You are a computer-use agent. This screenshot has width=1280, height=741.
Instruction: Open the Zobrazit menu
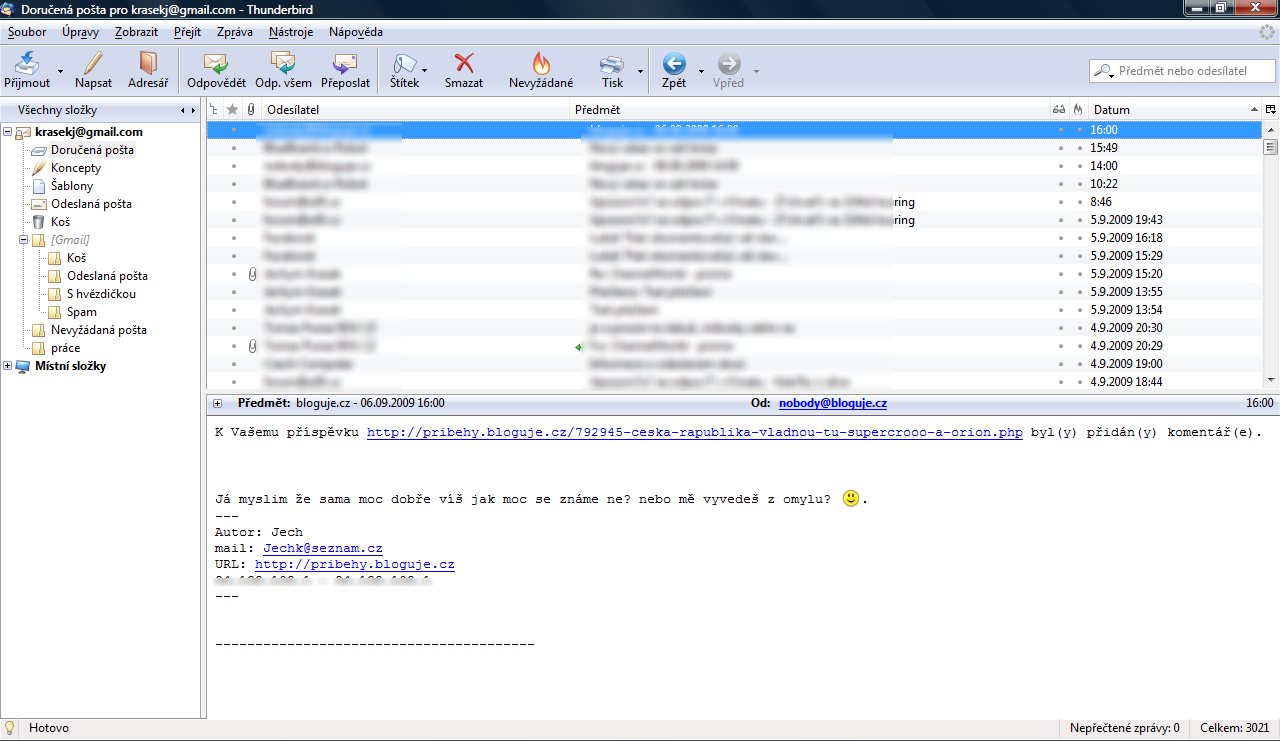(x=136, y=32)
